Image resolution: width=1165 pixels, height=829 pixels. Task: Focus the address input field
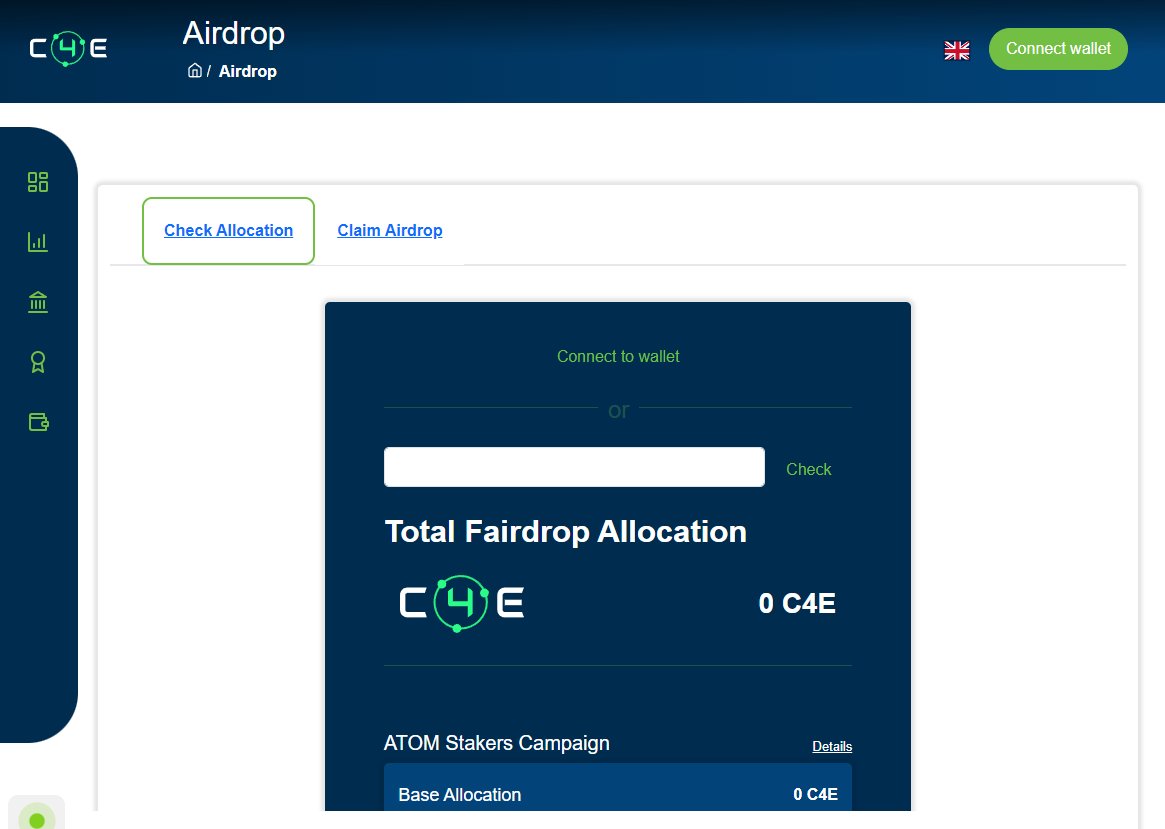point(574,467)
